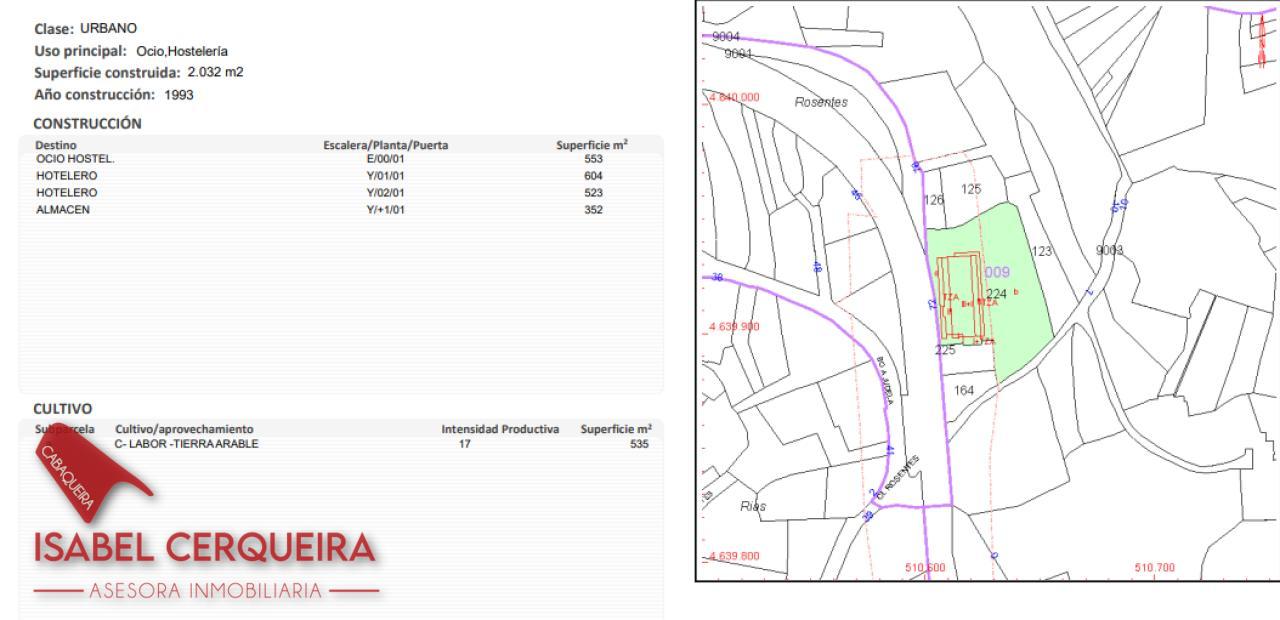Click the Superficie m² column header in CONSTRUCCIÓN
This screenshot has height=620, width=1280.
coord(592,146)
